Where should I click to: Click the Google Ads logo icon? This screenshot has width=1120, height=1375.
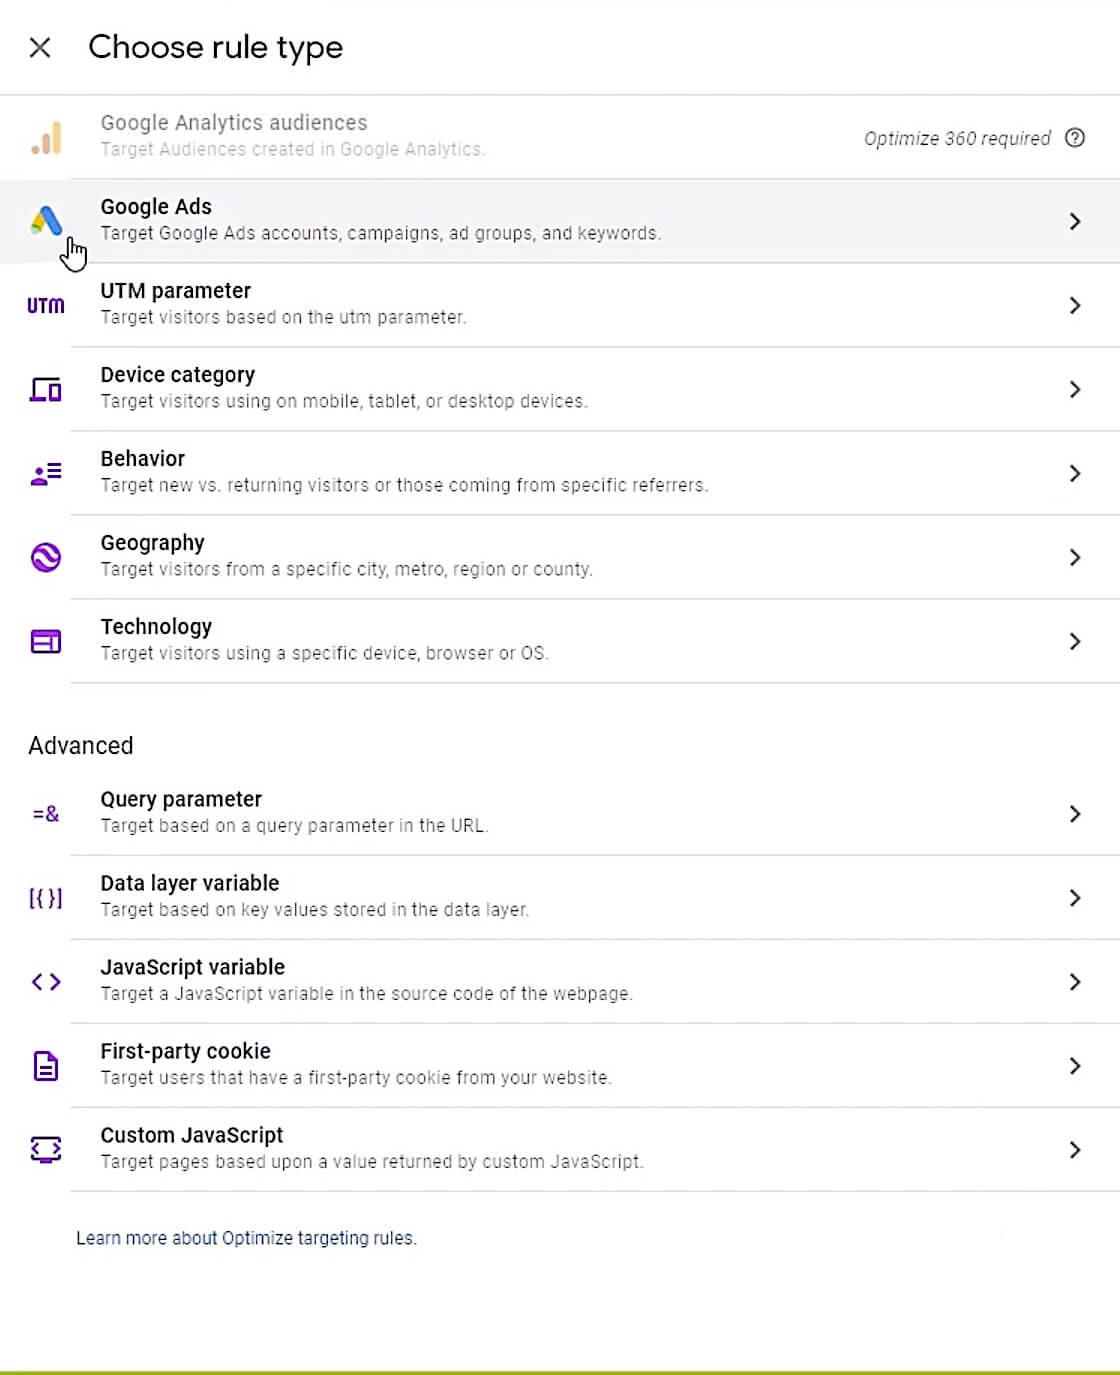pyautogui.click(x=46, y=221)
